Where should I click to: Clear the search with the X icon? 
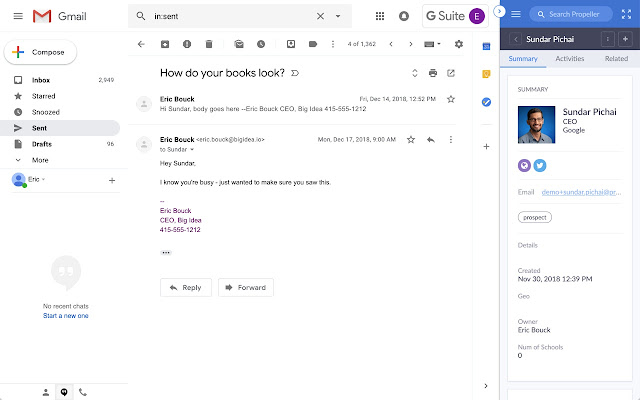(320, 16)
